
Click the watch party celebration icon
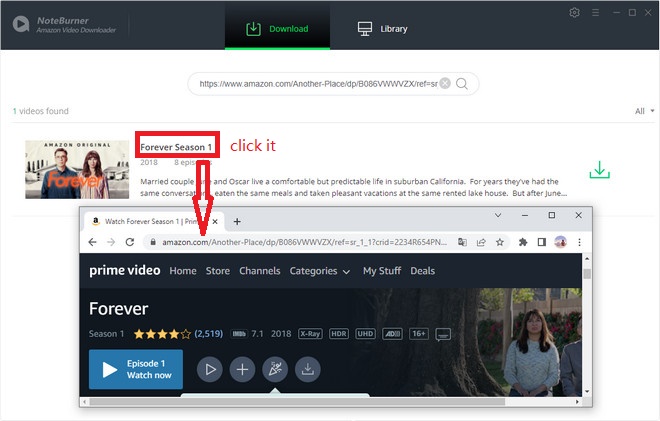pos(275,369)
